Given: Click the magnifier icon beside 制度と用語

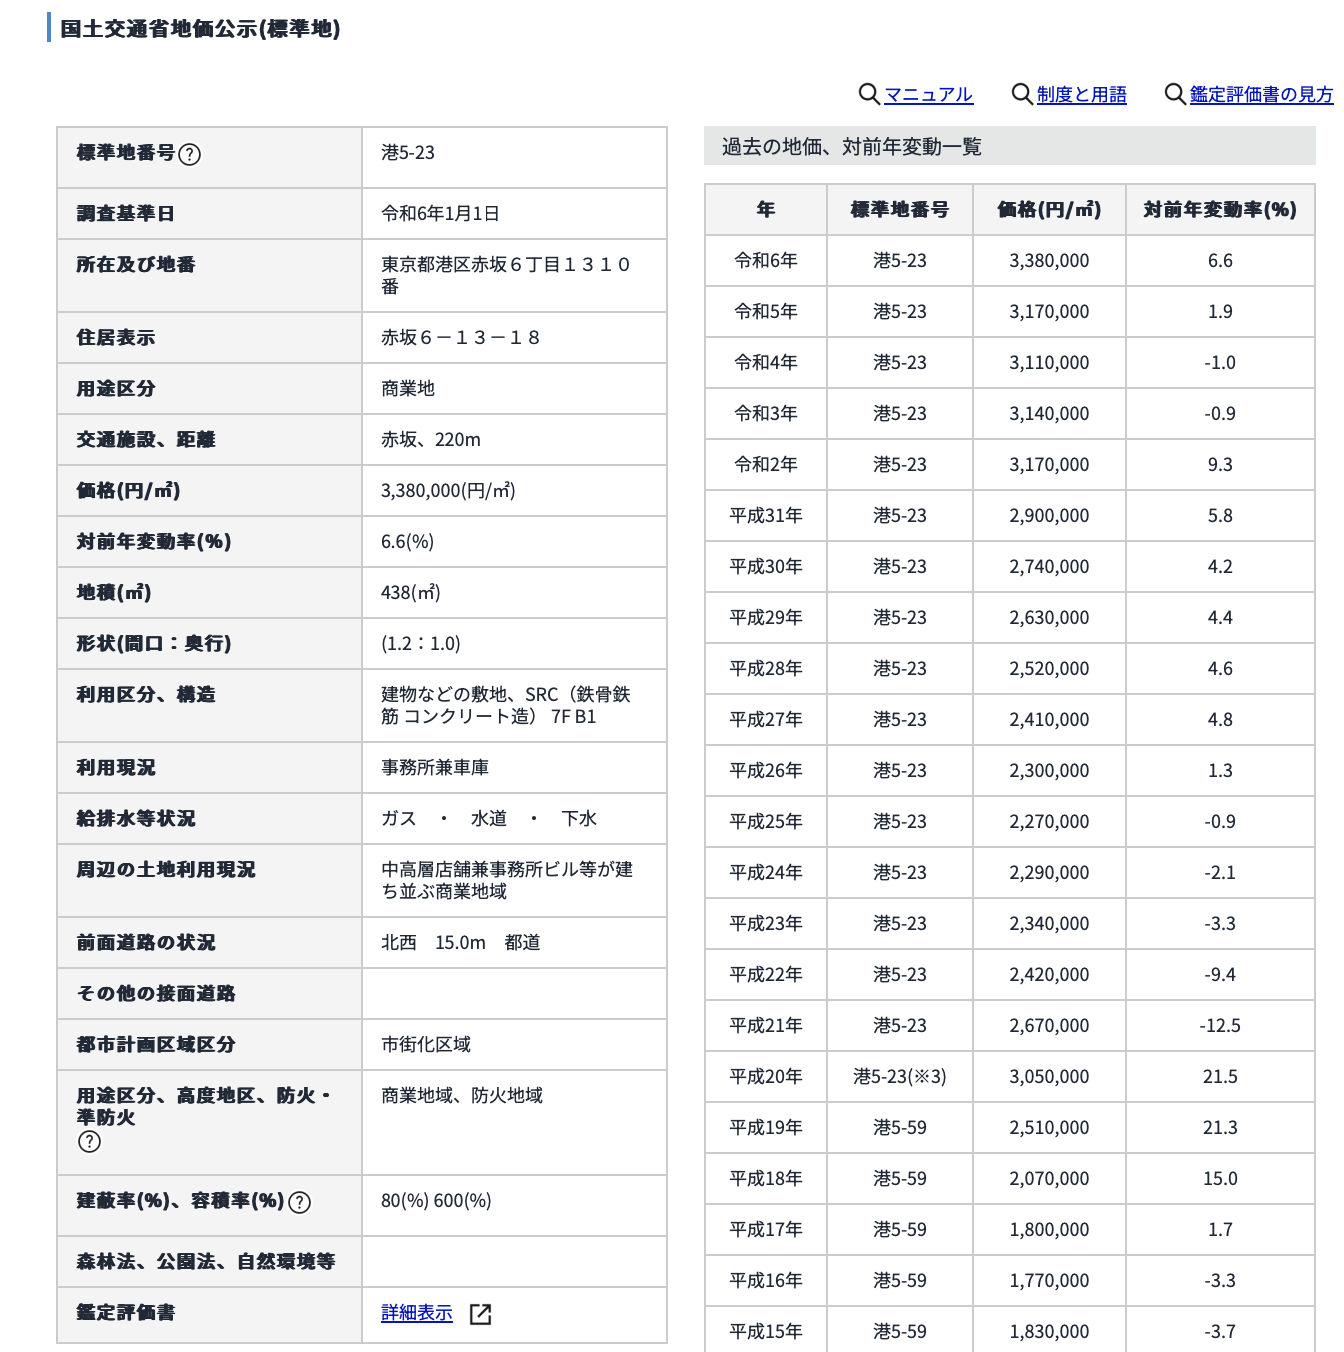Looking at the screenshot, I should 1022,94.
